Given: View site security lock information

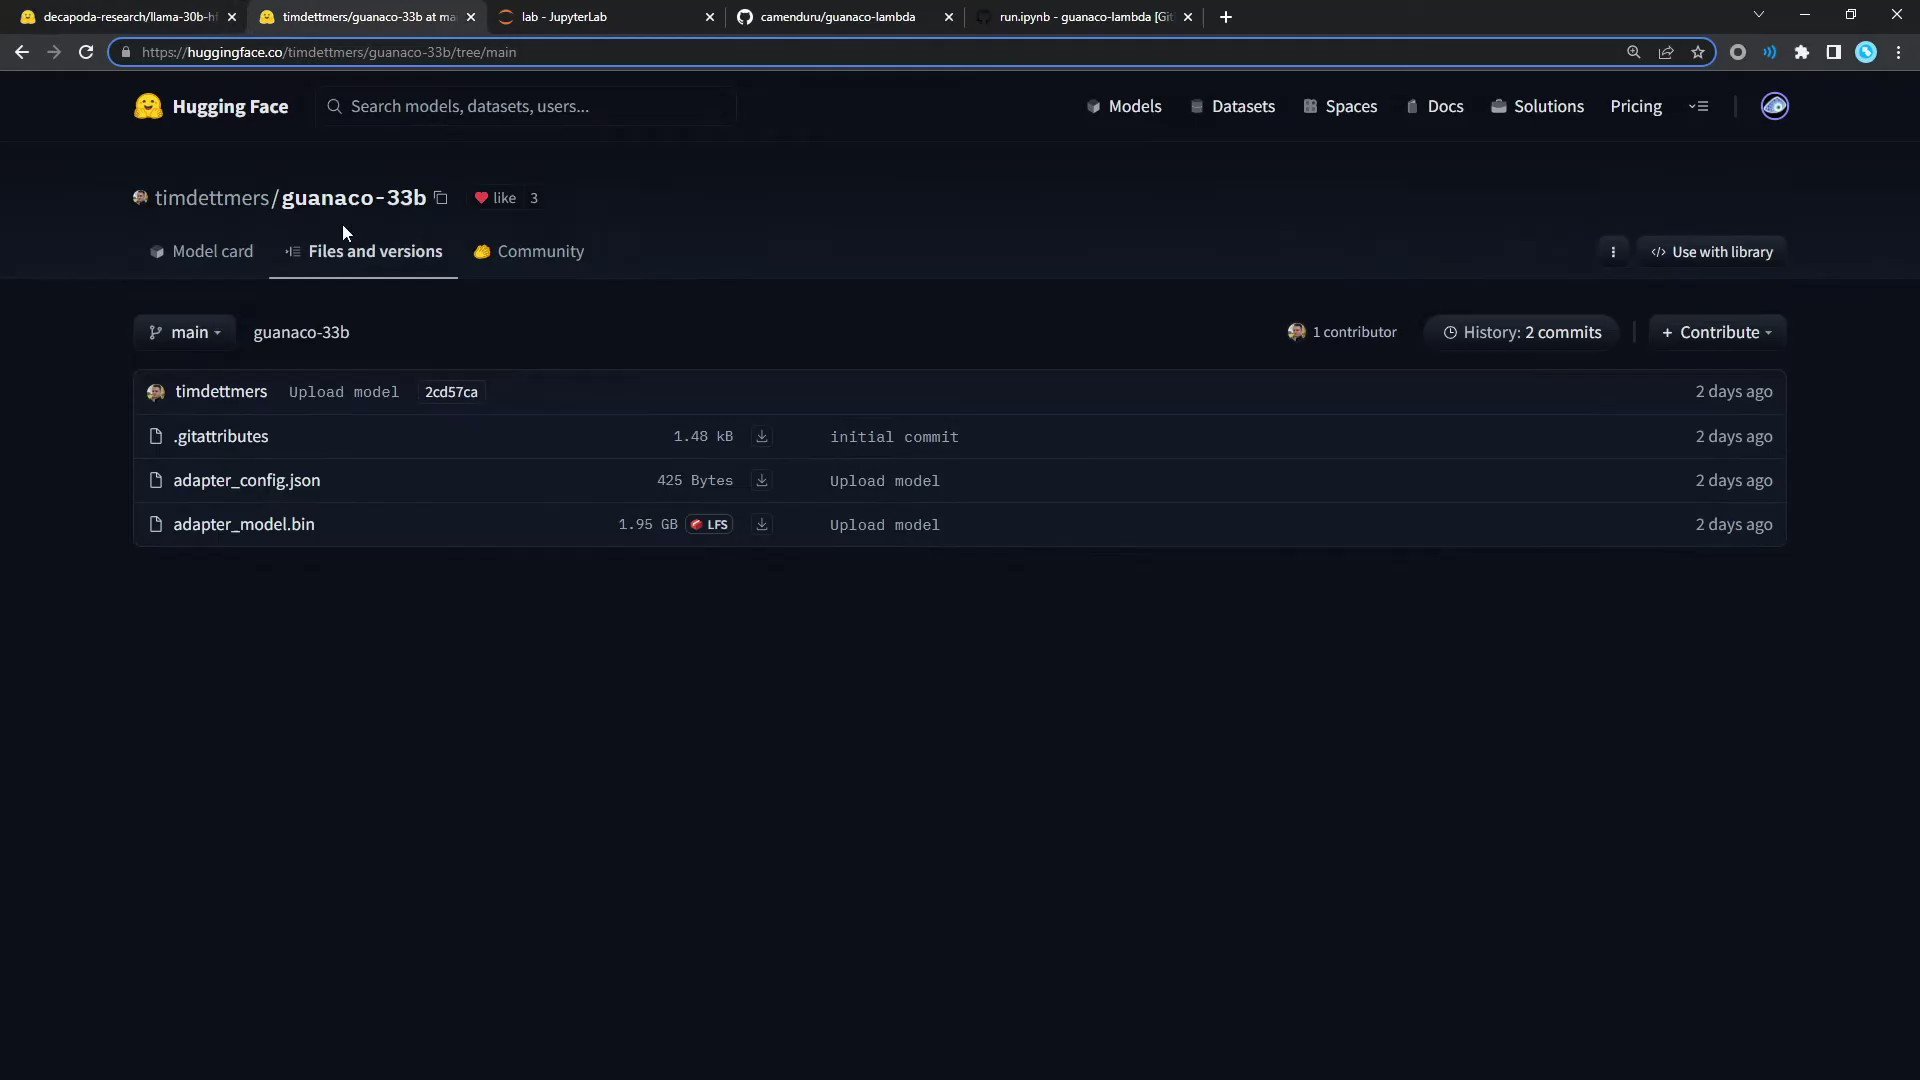Looking at the screenshot, I should (x=126, y=52).
